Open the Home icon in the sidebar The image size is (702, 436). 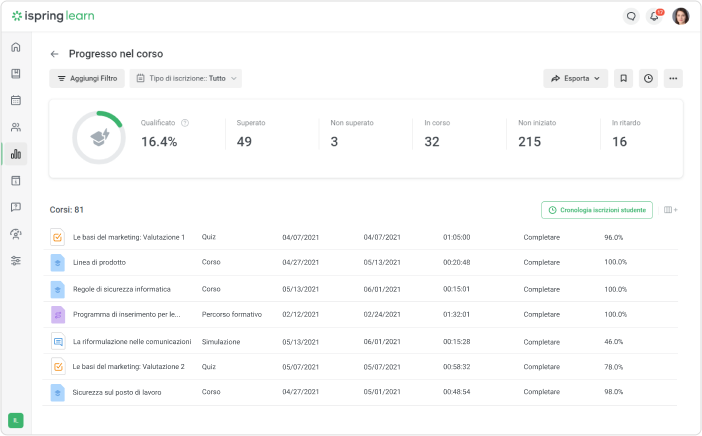(x=15, y=47)
